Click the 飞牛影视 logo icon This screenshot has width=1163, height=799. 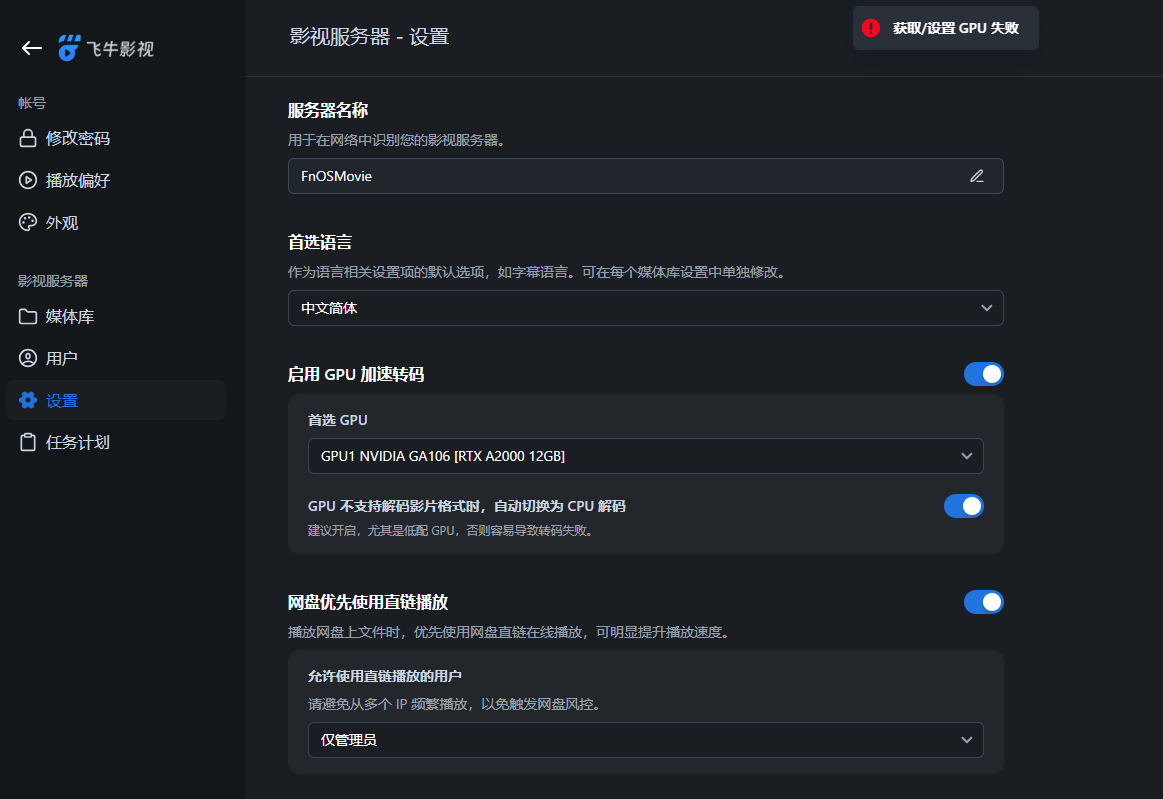(x=69, y=48)
